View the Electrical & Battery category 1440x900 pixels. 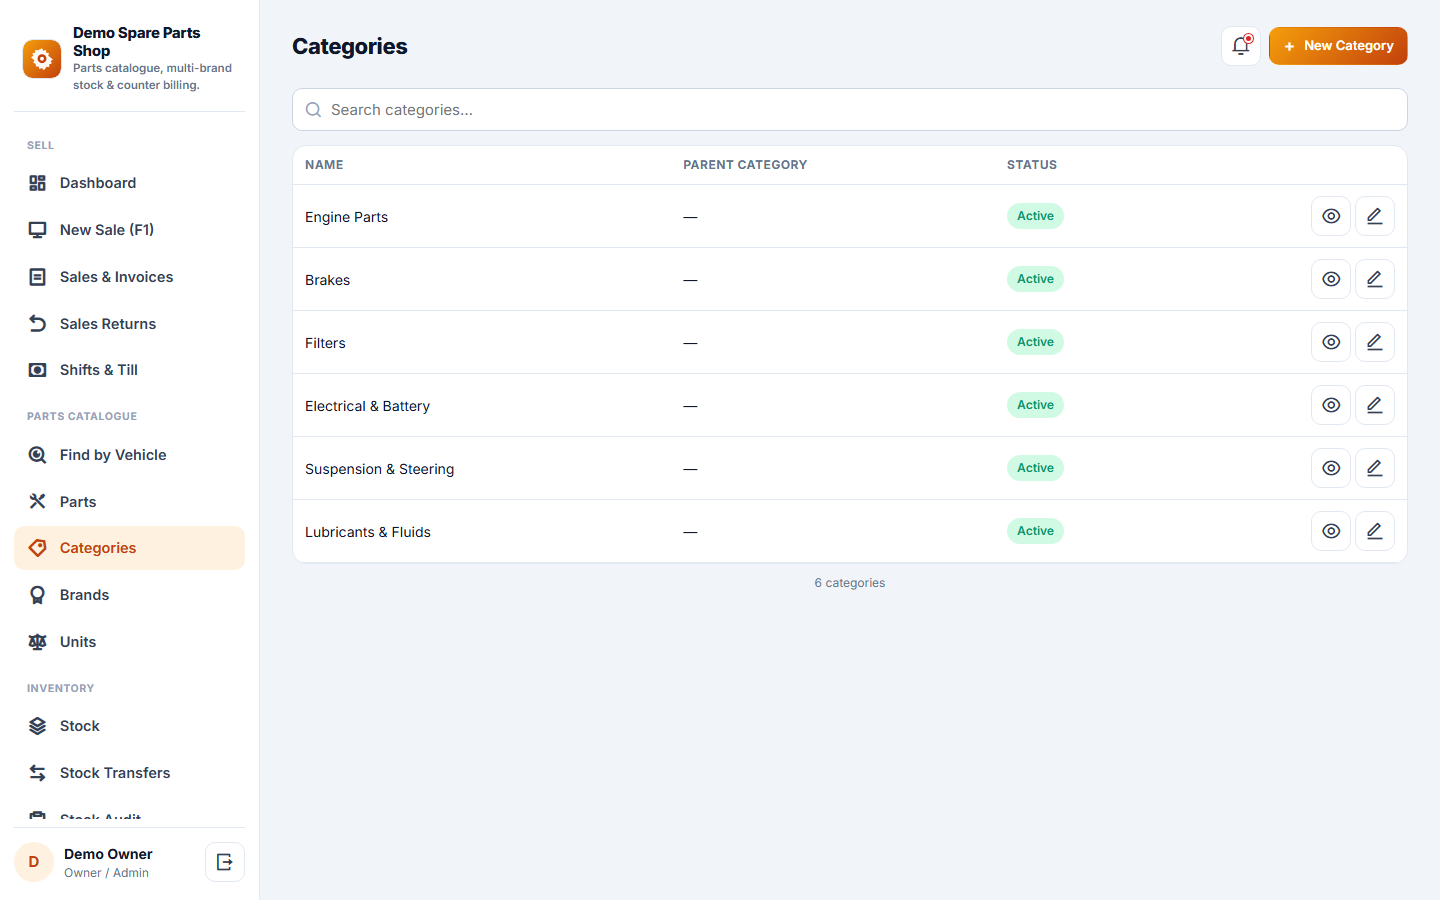(1331, 405)
